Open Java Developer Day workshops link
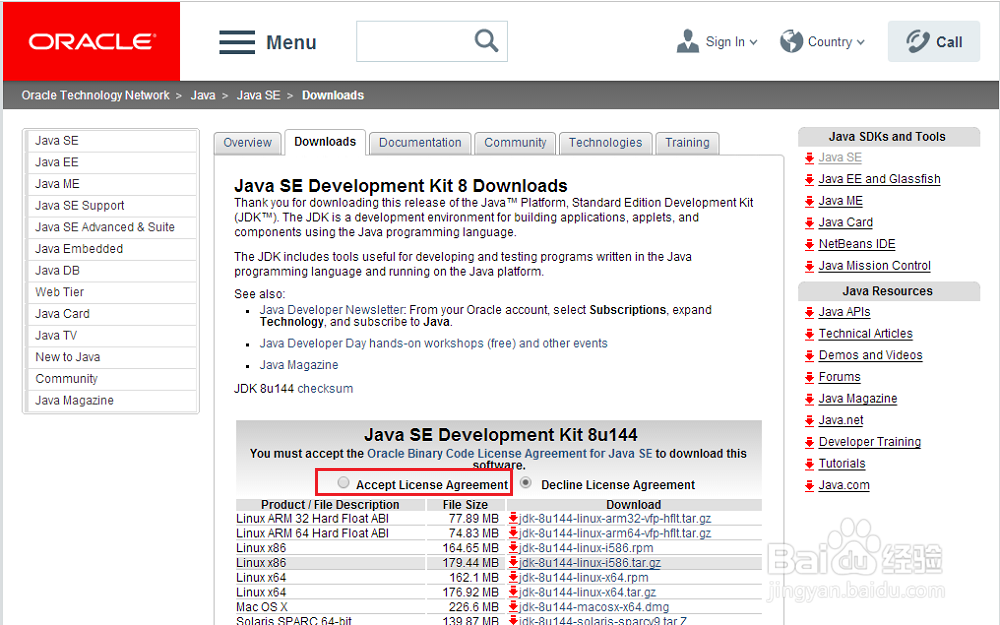 (x=433, y=343)
